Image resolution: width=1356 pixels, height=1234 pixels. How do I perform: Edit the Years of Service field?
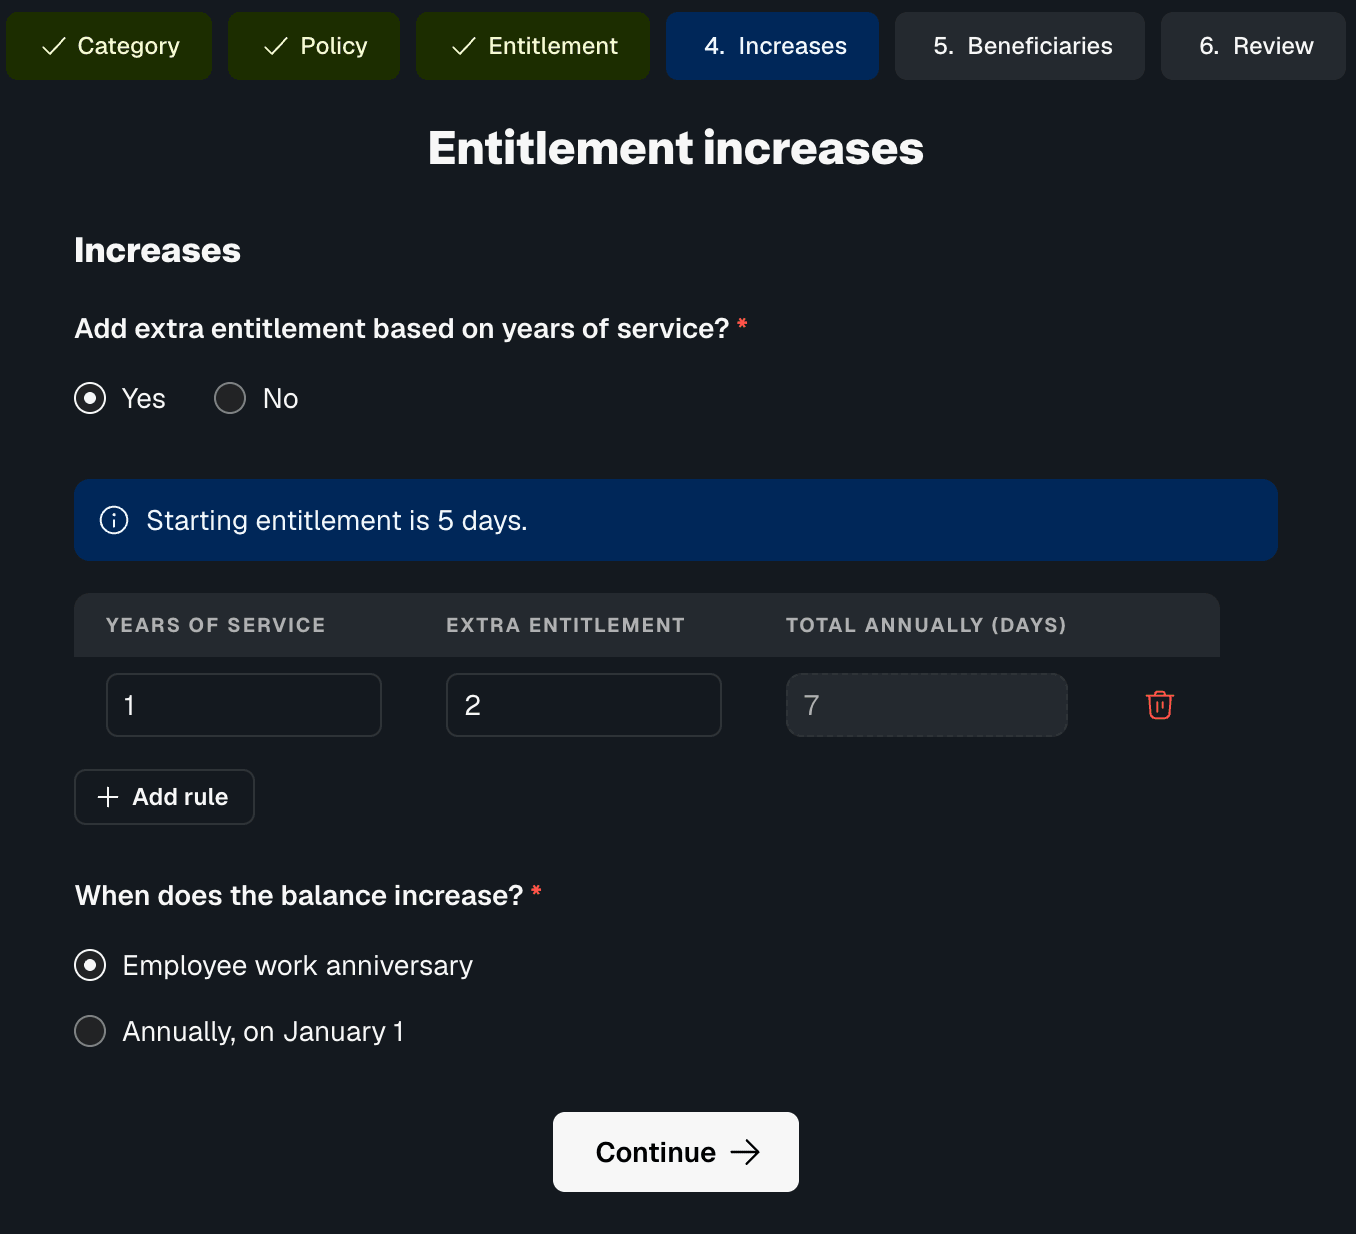coord(244,705)
